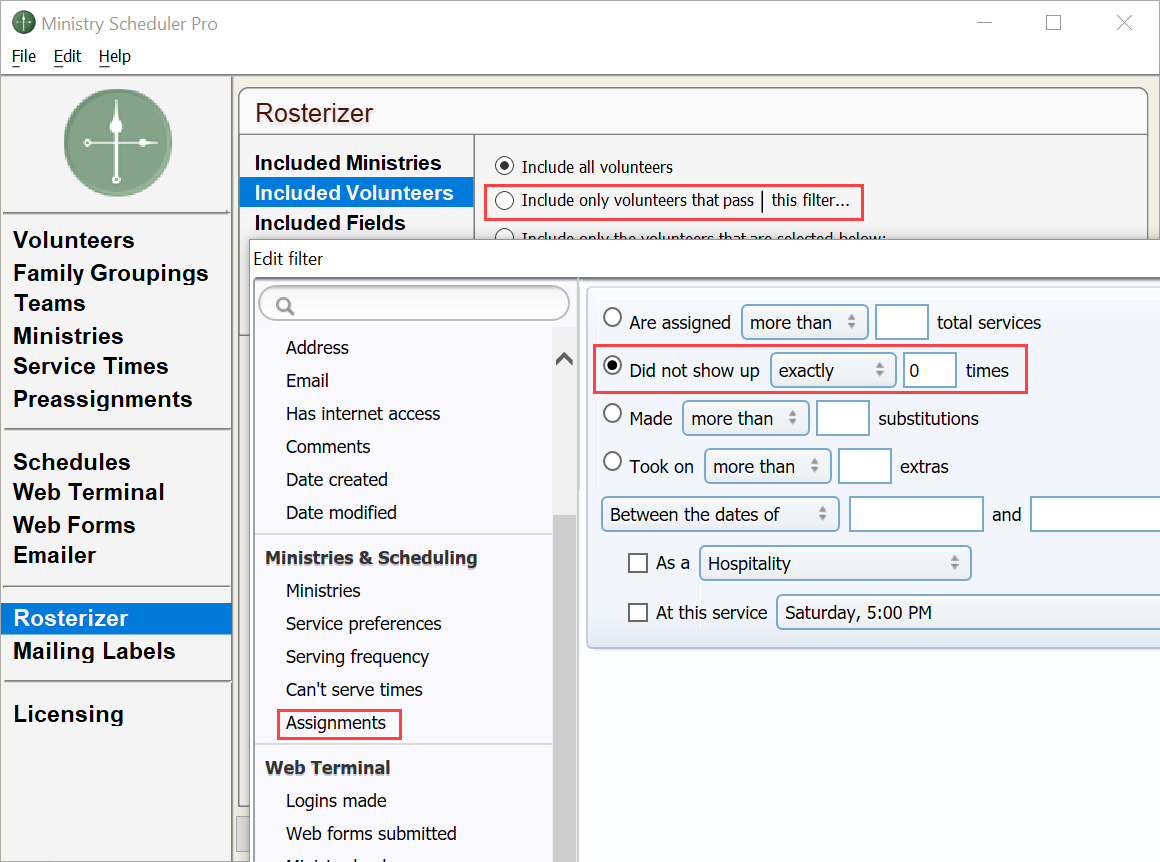Open the 'exactly' comparison dropdown
Image resolution: width=1160 pixels, height=862 pixels.
pos(832,371)
